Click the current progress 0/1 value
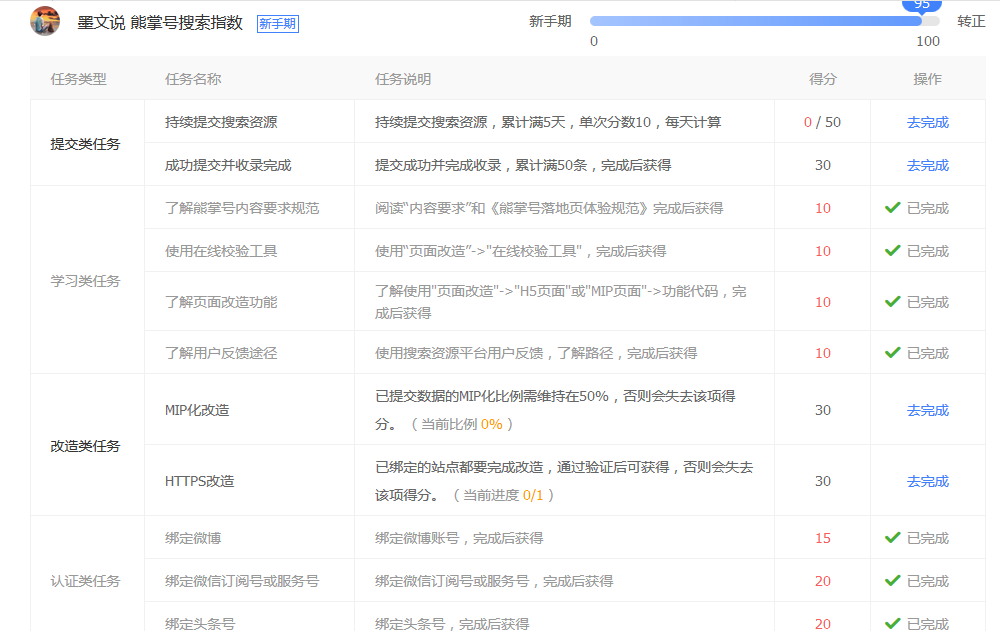Viewport: 1000px width, 631px height. 533,495
